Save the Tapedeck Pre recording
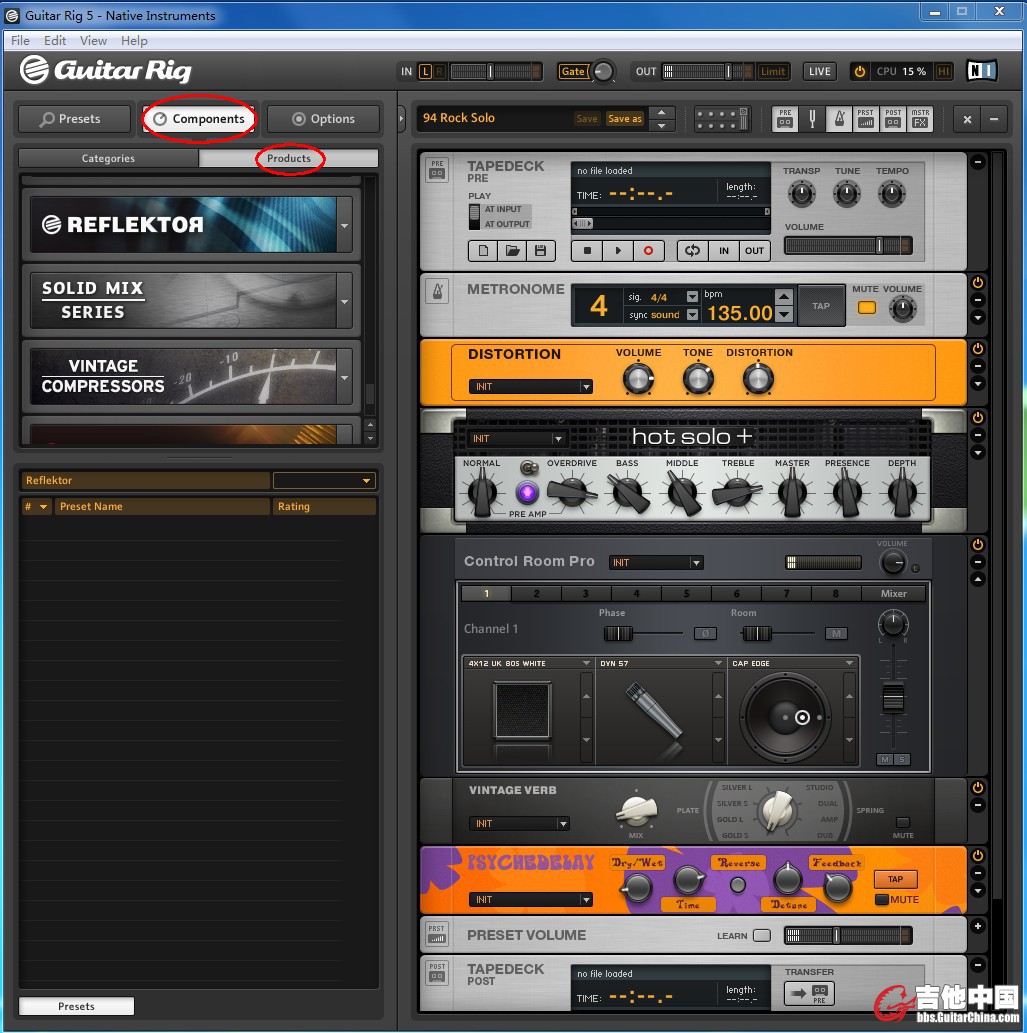The image size is (1027, 1033). pos(541,251)
